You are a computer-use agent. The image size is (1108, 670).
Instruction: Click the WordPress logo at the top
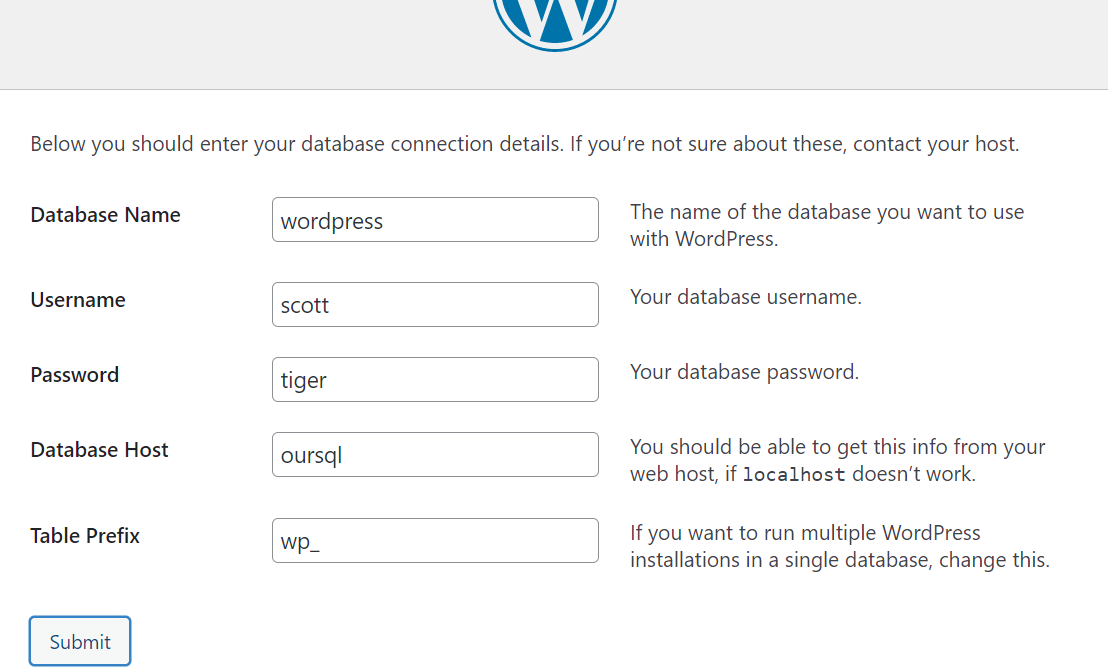click(555, 20)
